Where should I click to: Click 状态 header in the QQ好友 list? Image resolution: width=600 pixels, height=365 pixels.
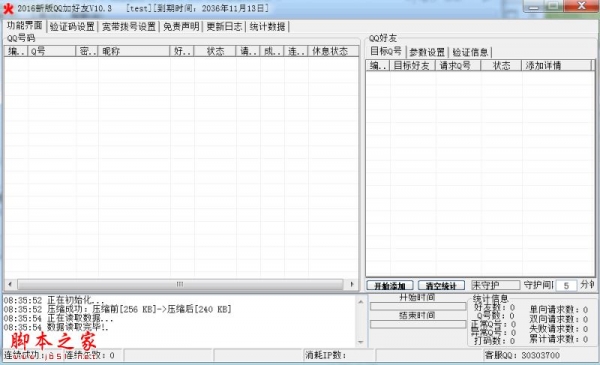coord(501,65)
